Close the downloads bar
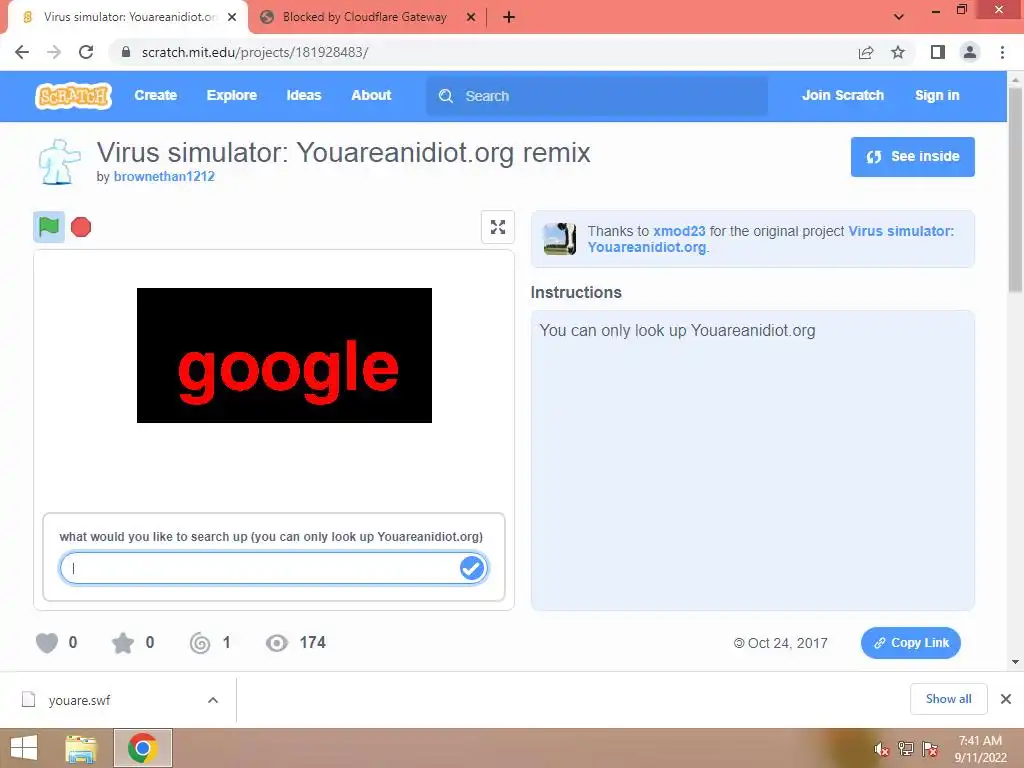 1006,699
